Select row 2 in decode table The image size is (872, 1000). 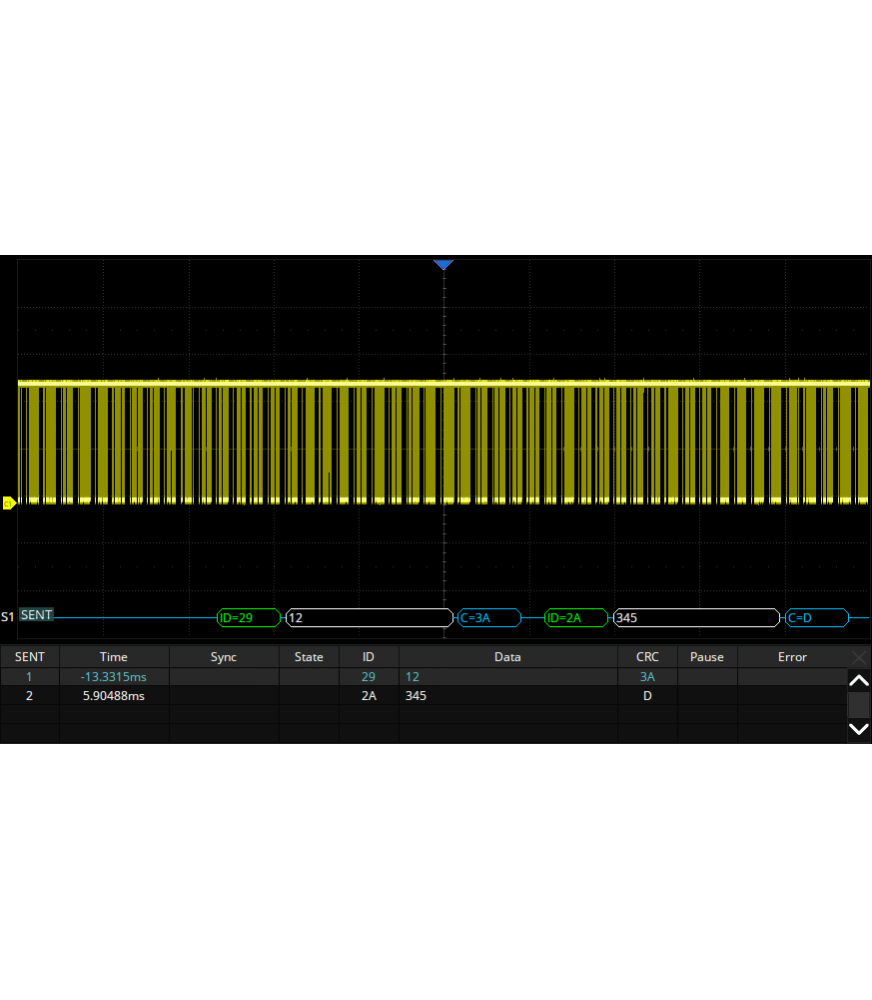pyautogui.click(x=424, y=696)
